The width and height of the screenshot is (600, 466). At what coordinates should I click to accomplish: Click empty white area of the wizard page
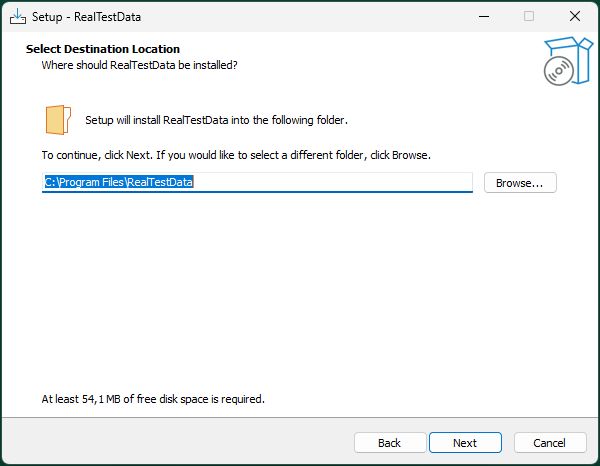pyautogui.click(x=298, y=295)
